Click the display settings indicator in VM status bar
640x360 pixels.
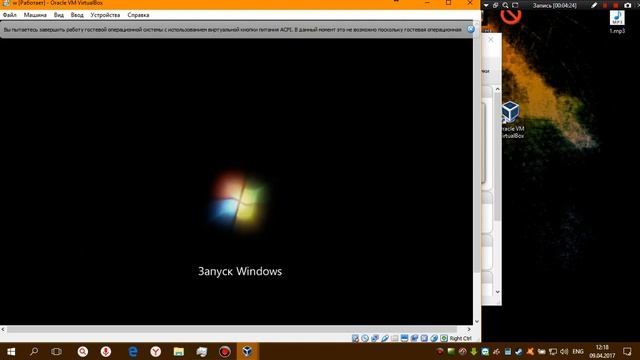click(404, 338)
